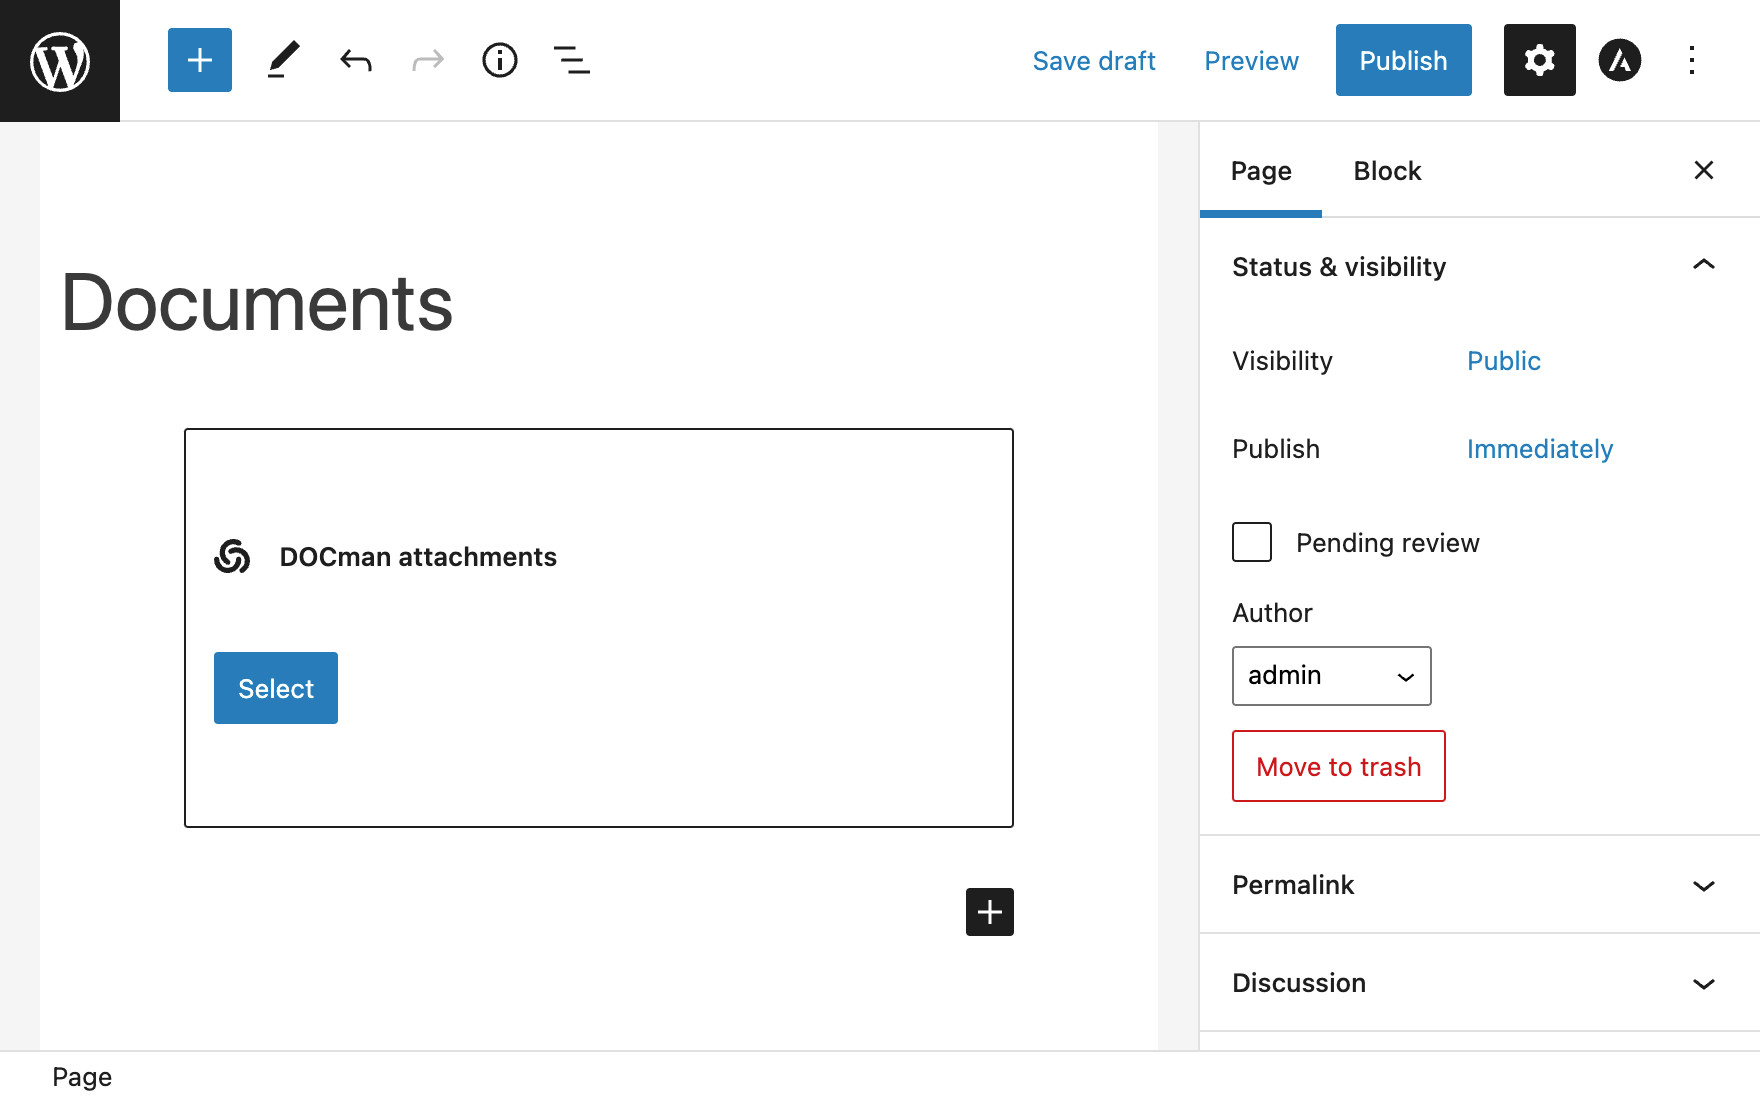Add a block below DOCman attachments
This screenshot has width=1760, height=1100.
click(989, 912)
